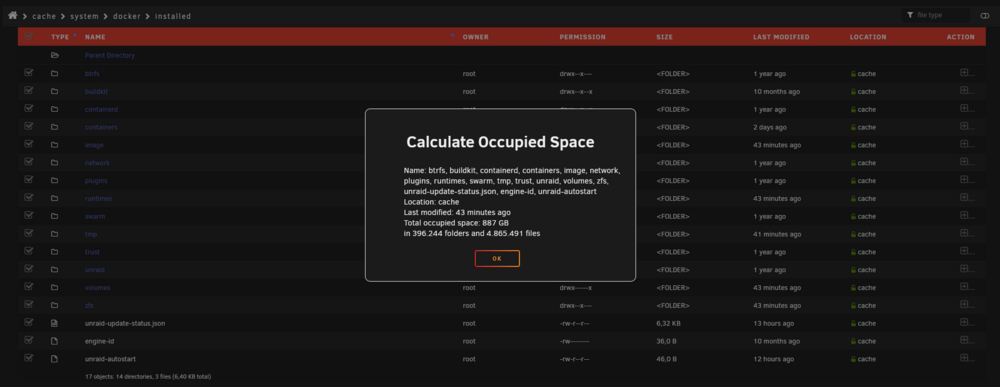Screen dimensions: 1000x387
Task: Open the action menu for engine-id row
Action: 967,341
